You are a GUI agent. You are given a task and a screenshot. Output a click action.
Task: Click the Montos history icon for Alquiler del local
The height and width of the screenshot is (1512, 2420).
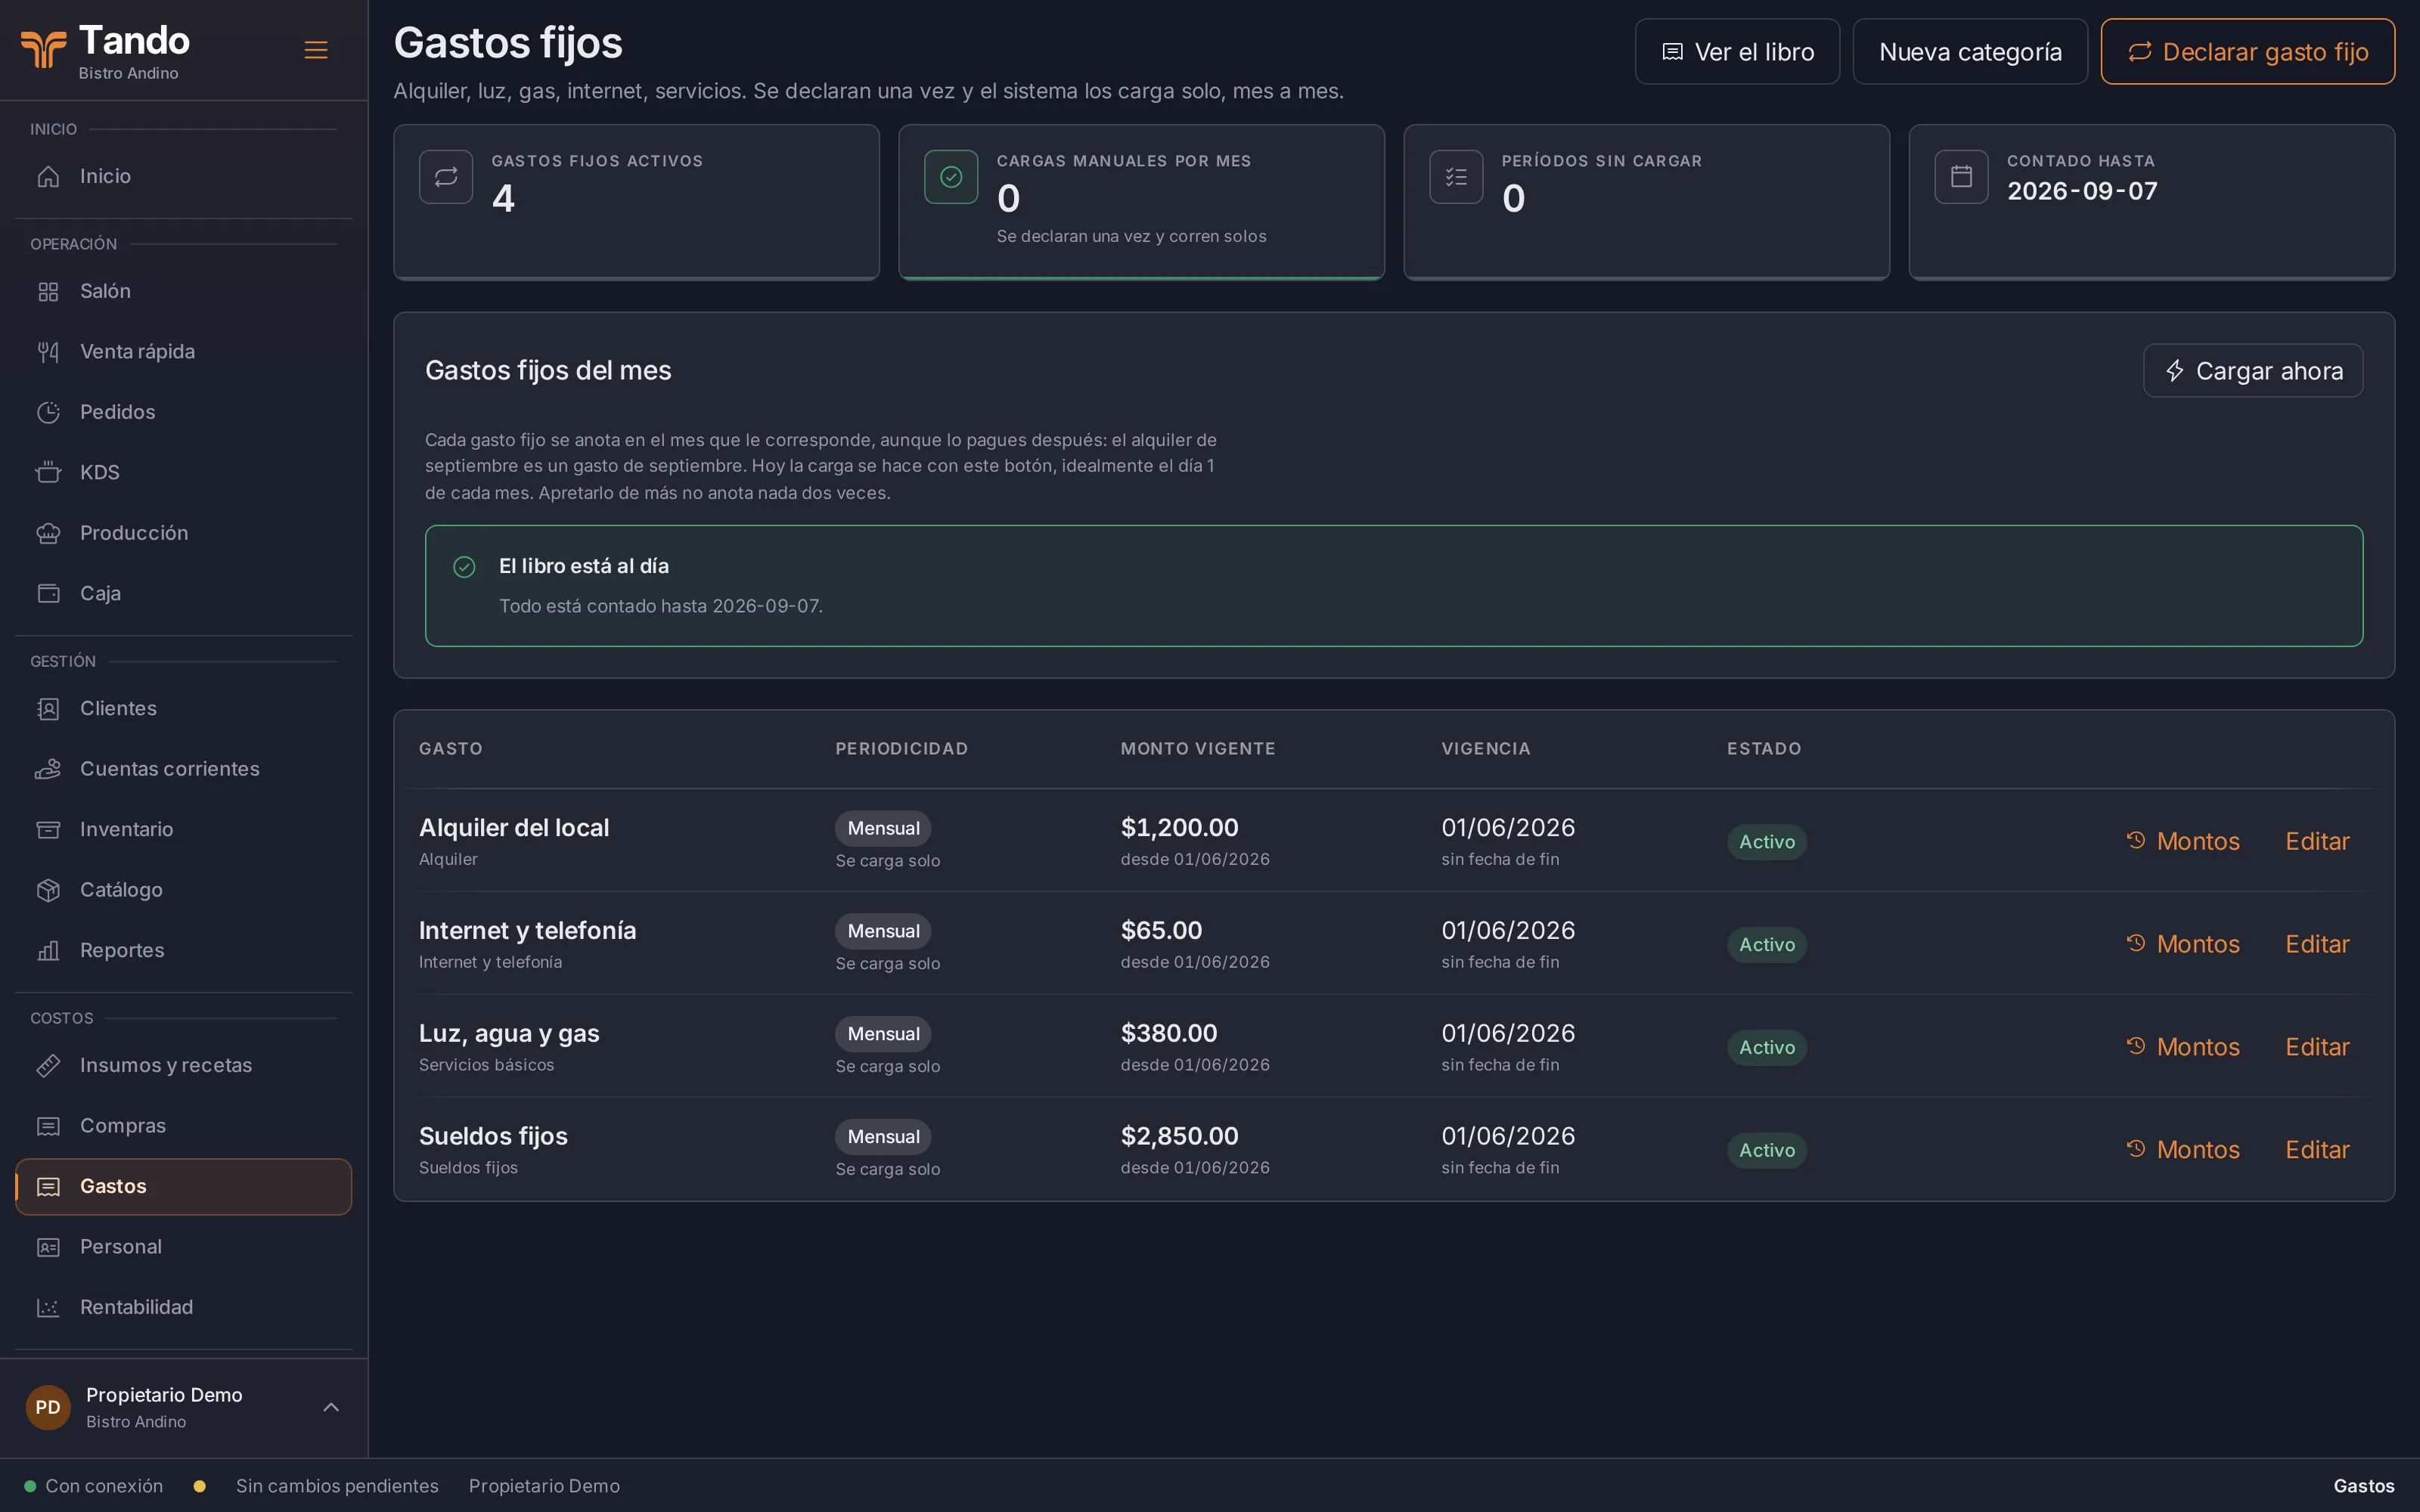(x=2136, y=840)
